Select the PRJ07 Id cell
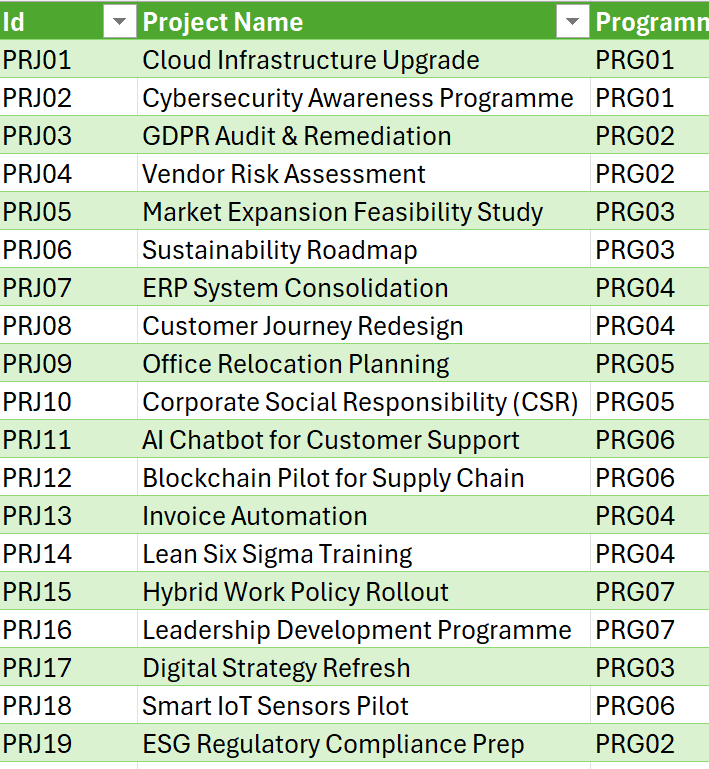 click(x=38, y=288)
